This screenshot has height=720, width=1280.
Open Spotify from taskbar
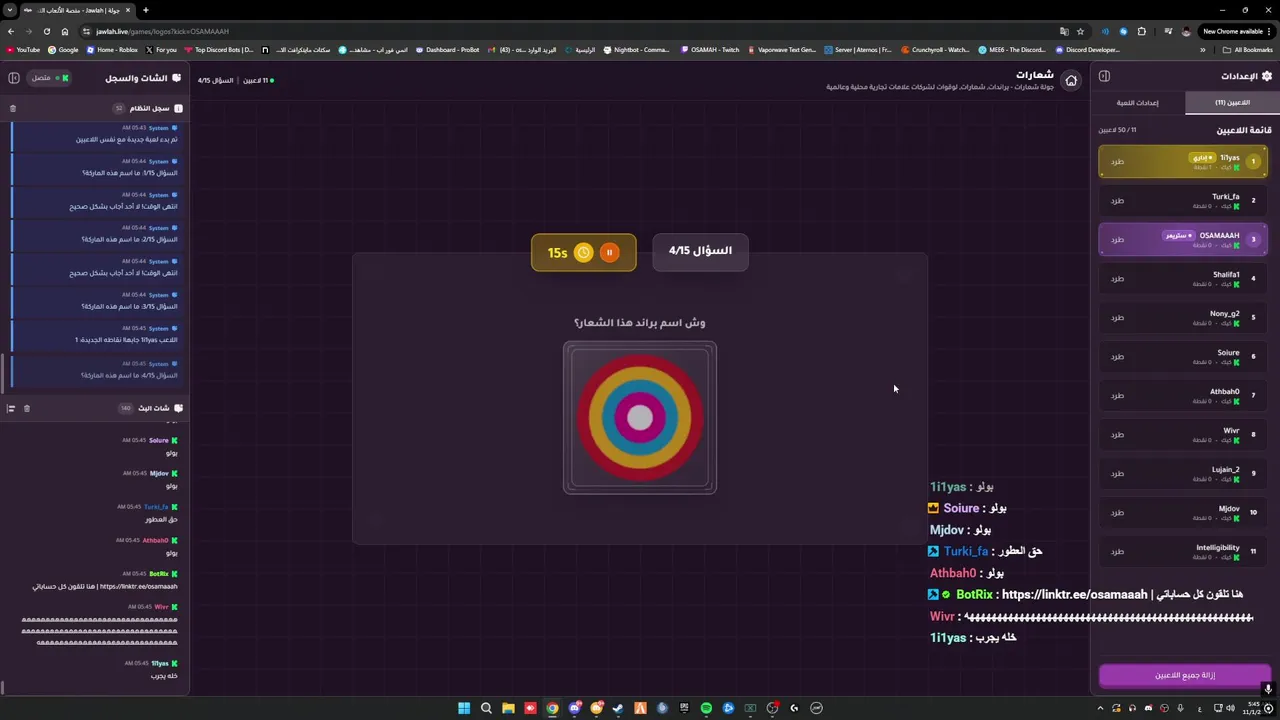[706, 708]
